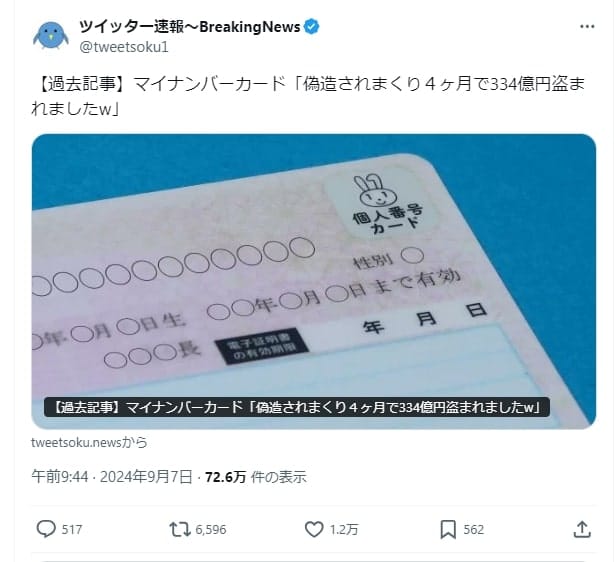Open the 午前9:44 · 2024年9月7日 timestamp

click(x=112, y=477)
